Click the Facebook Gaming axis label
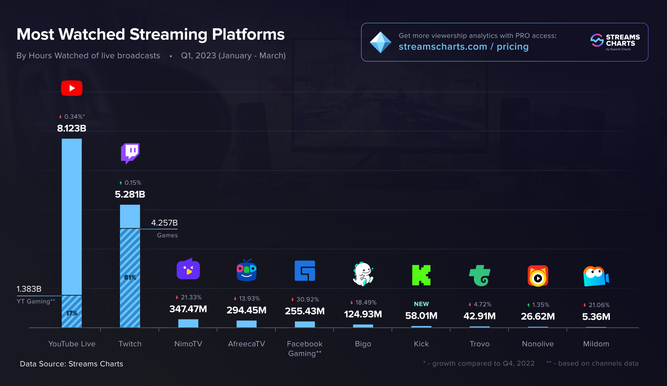The image size is (667, 386). point(305,349)
